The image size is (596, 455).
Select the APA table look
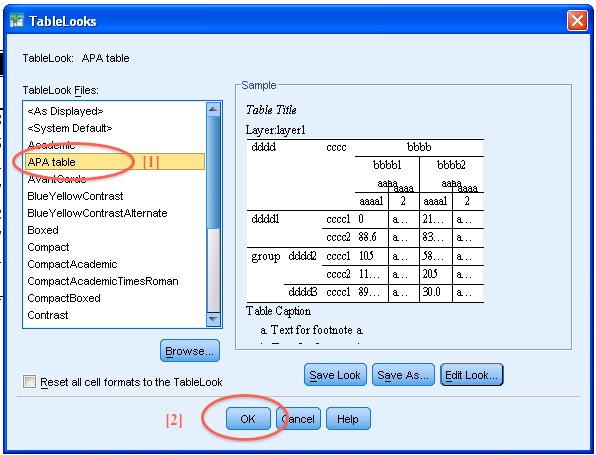115,162
